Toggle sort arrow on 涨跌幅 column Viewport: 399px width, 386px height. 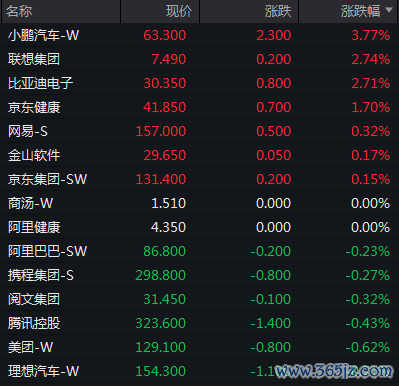[389, 10]
